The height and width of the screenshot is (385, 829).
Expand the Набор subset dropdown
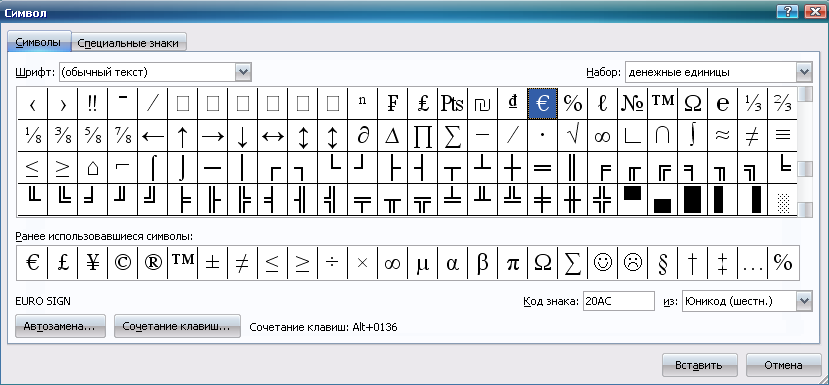[804, 72]
